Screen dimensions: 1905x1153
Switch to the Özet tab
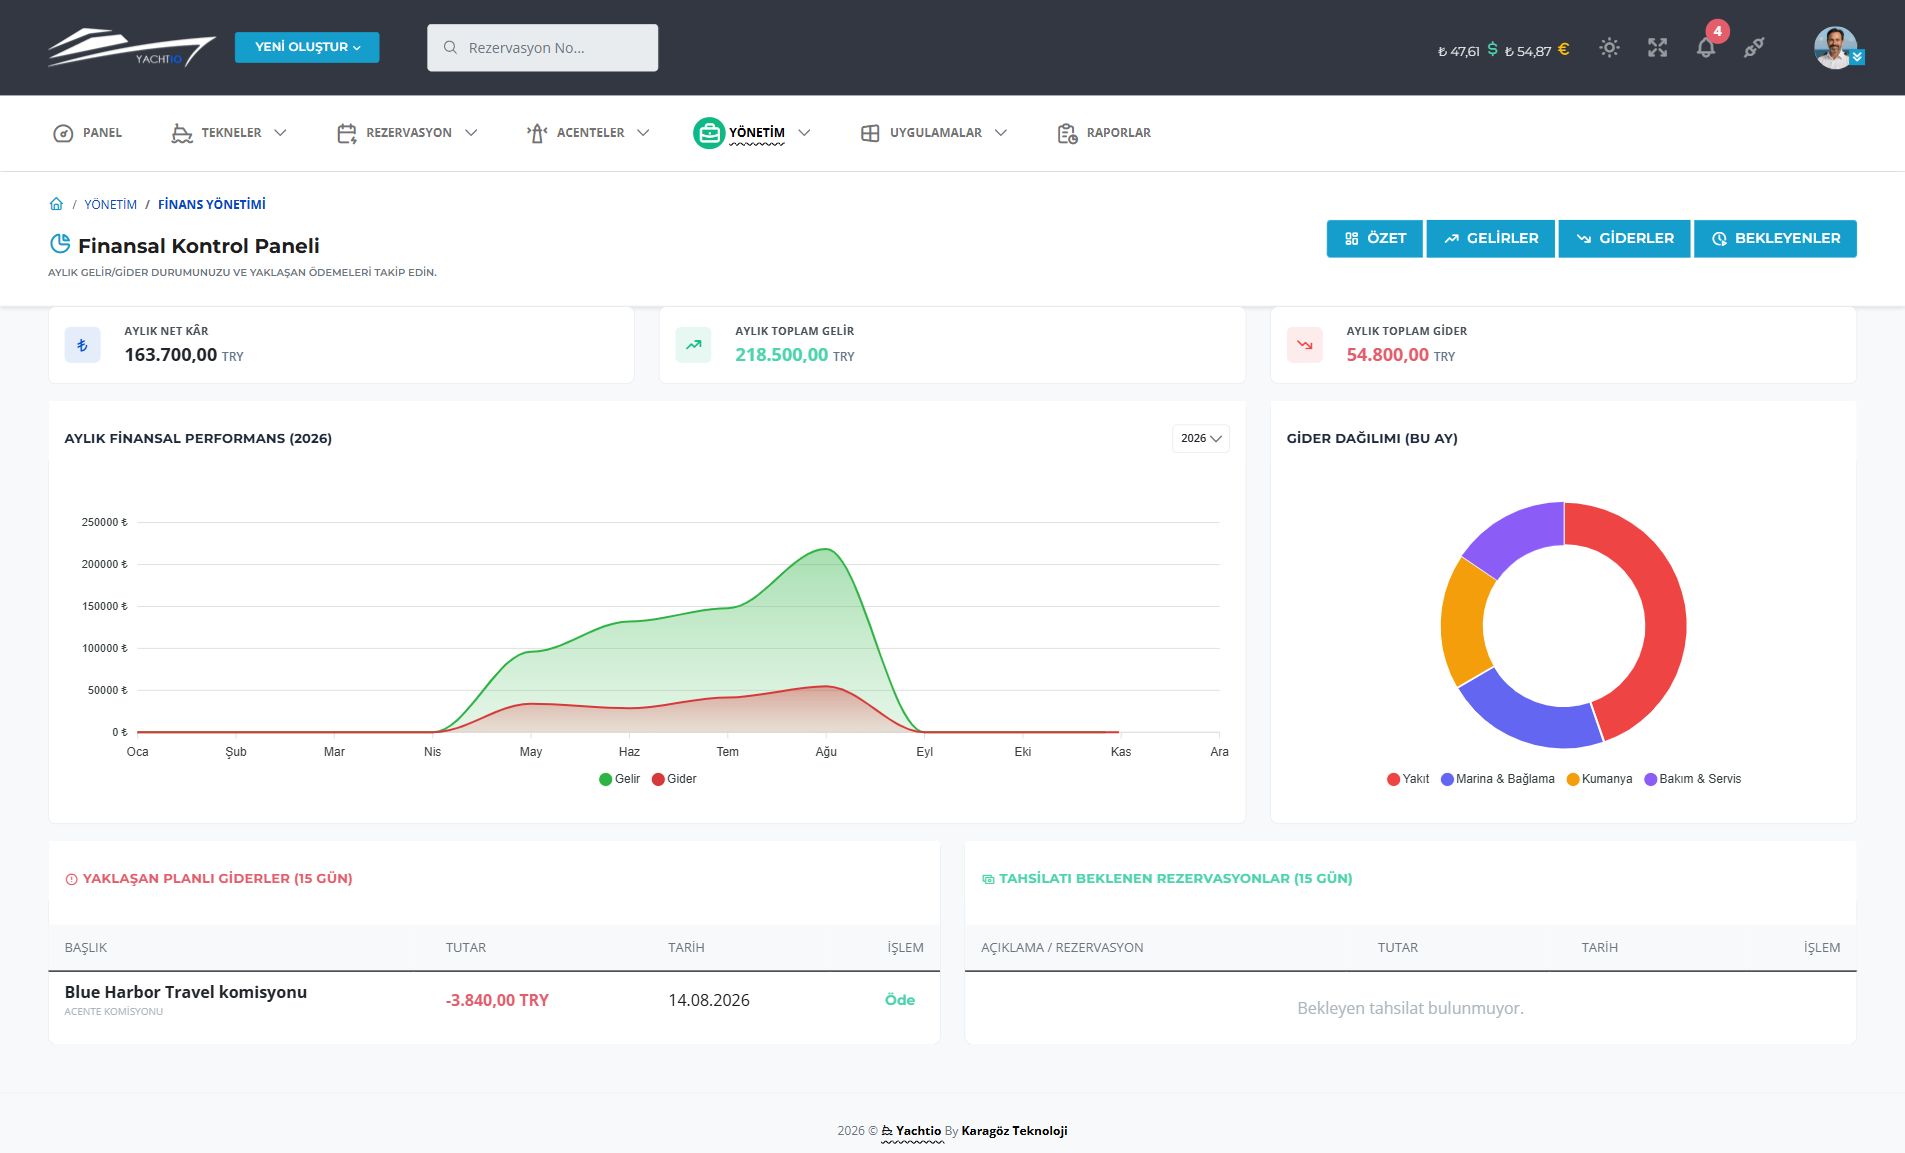tap(1375, 238)
